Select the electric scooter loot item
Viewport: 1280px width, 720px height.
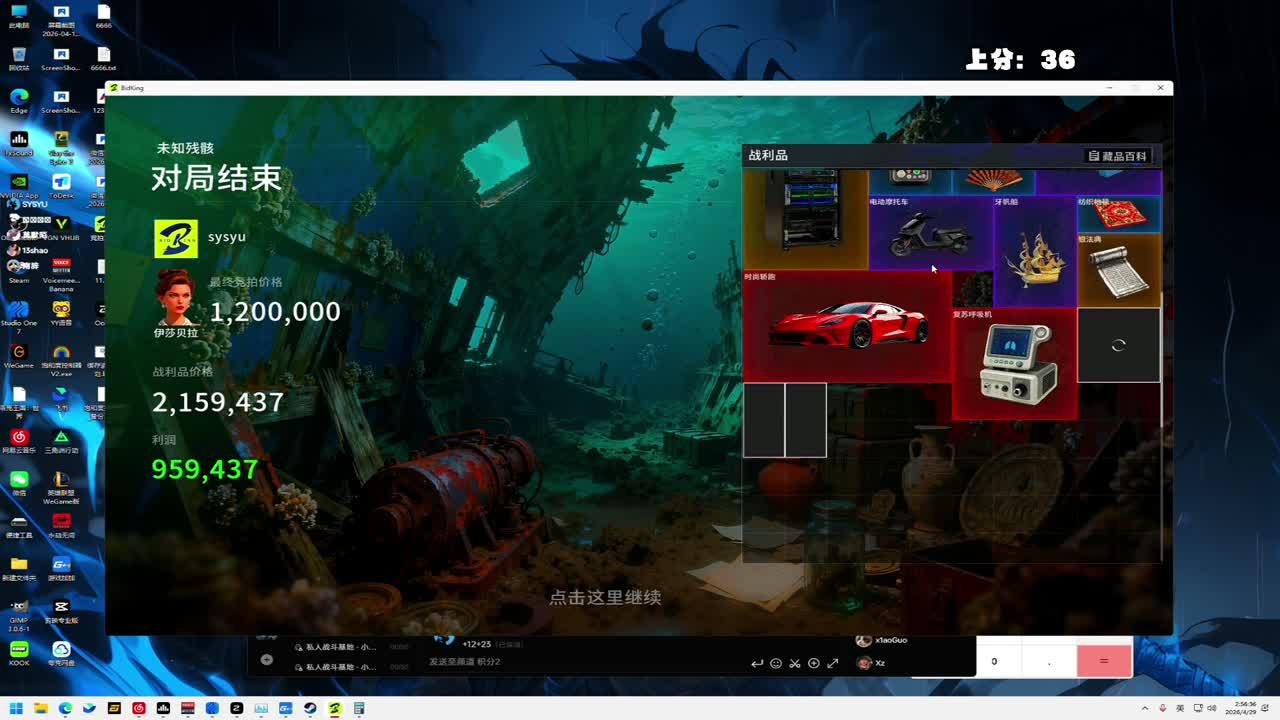(930, 234)
